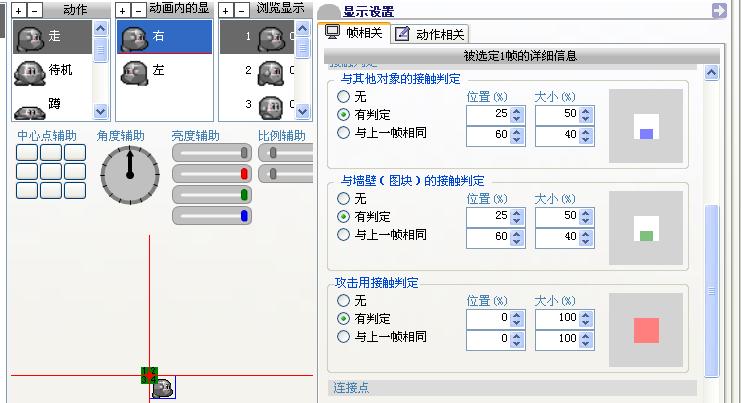The width and height of the screenshot is (741, 403).
Task: Click the plus button in the 浏览显示 panel
Action: (x=226, y=10)
